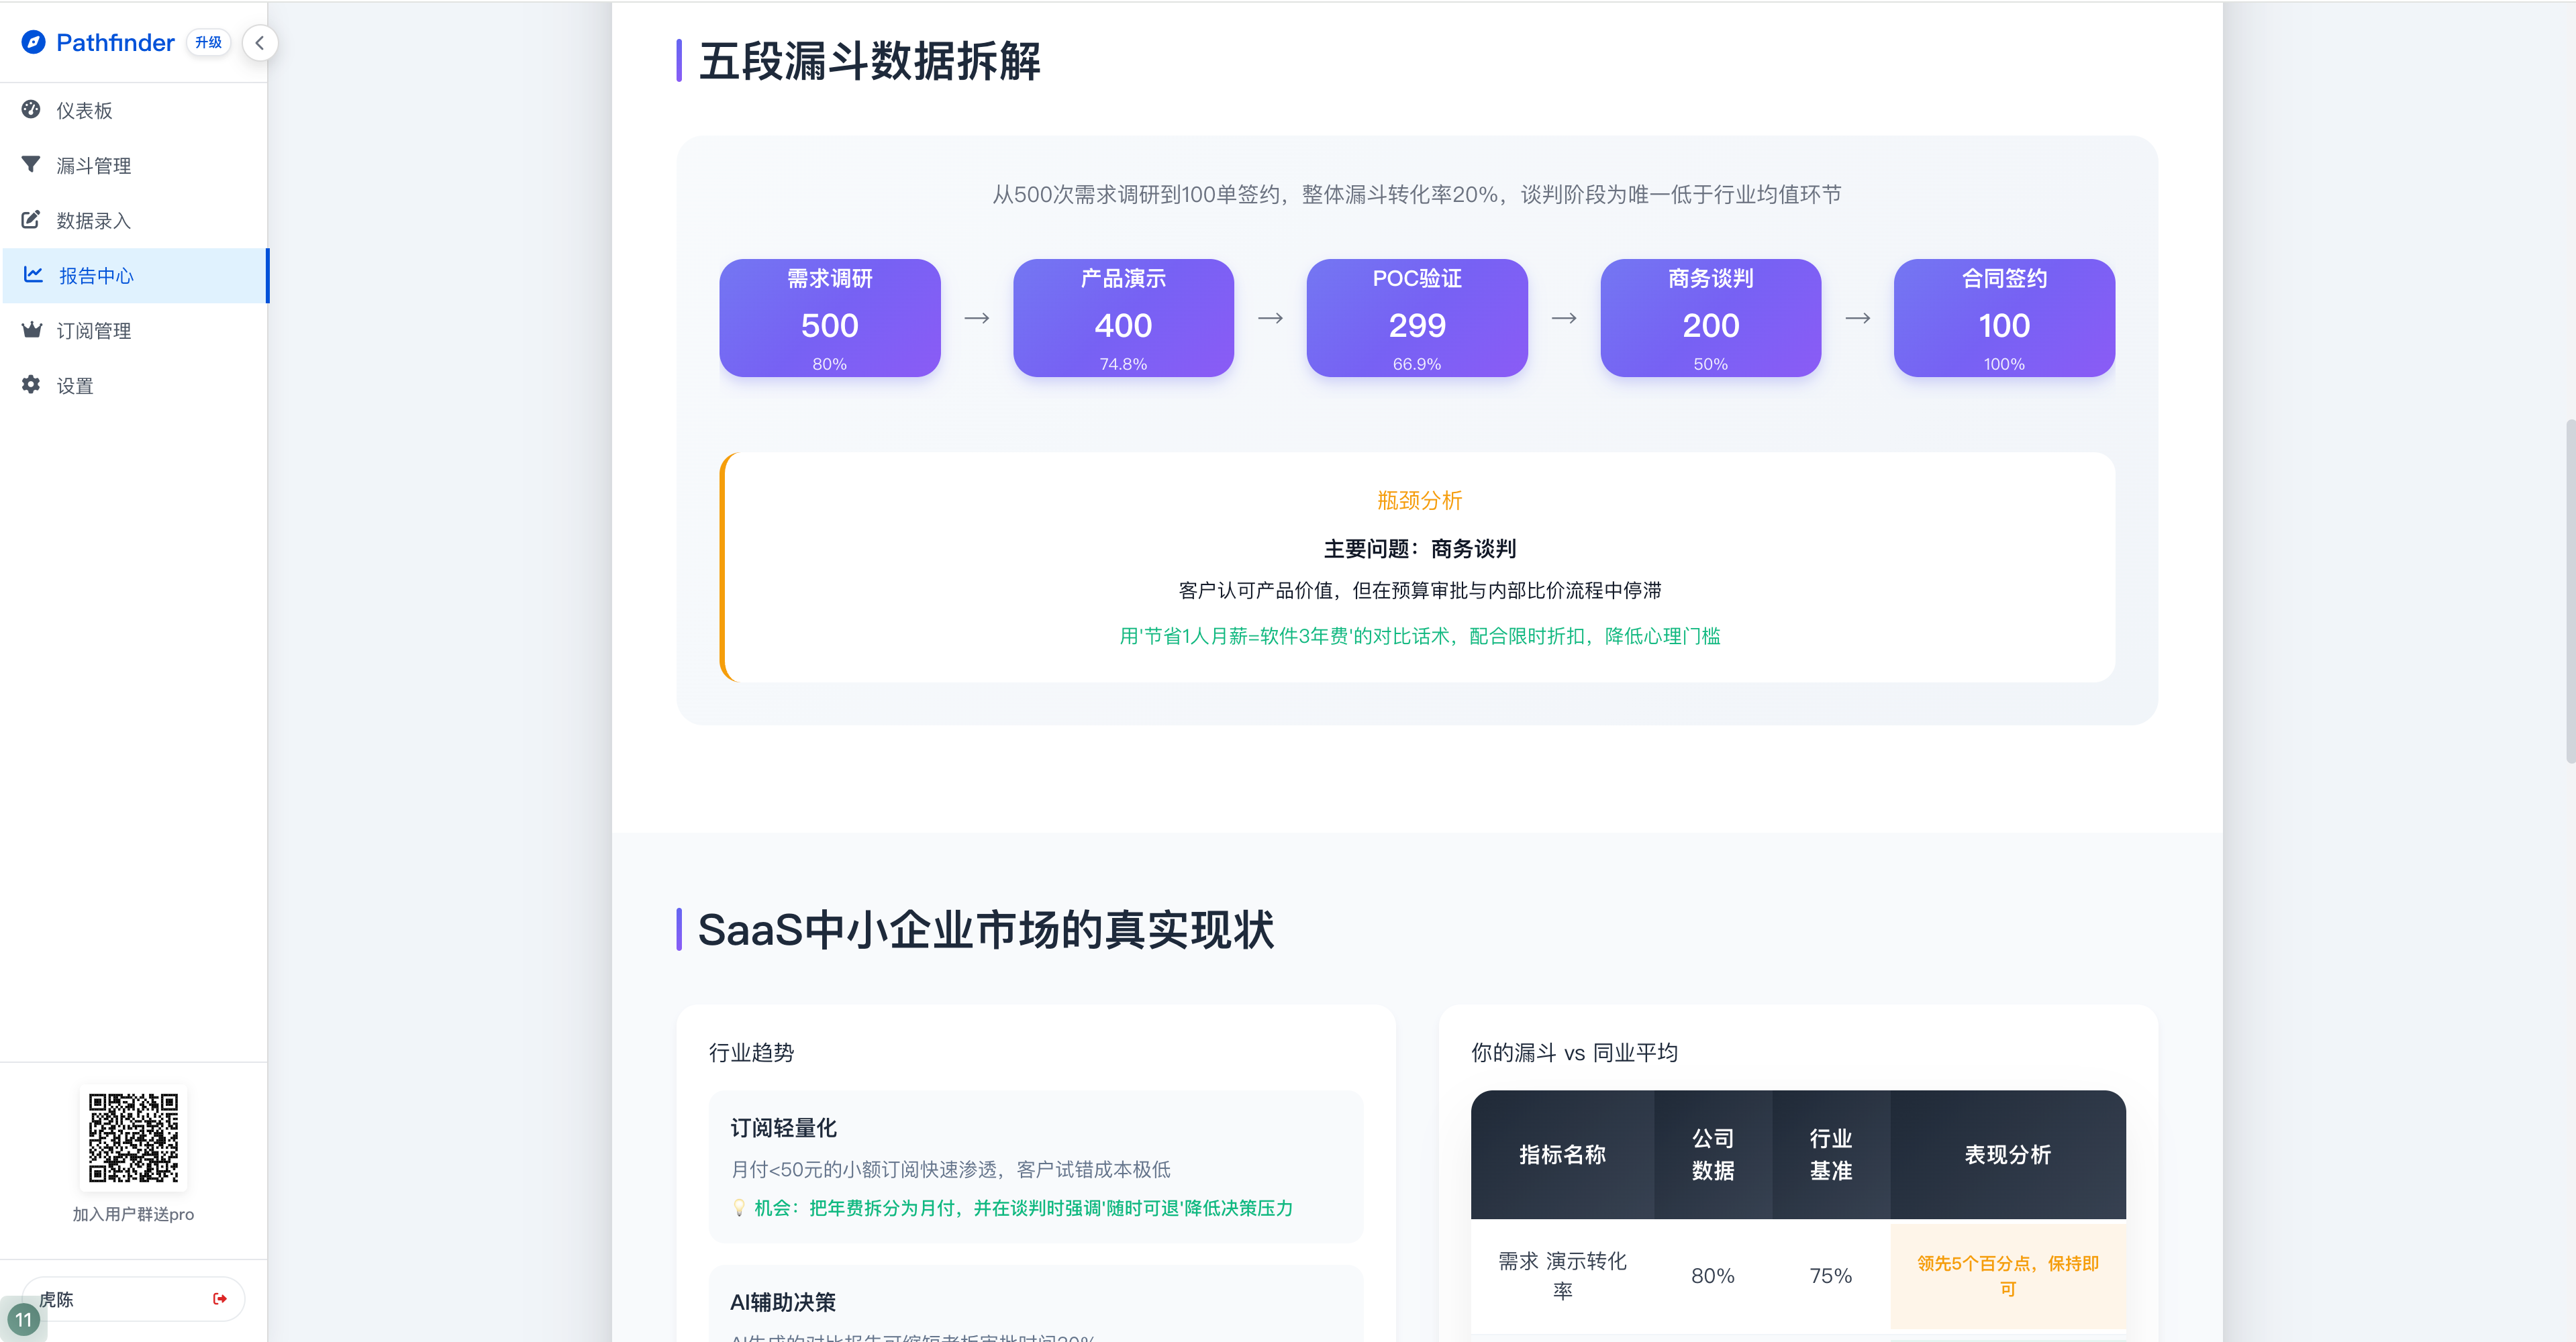Select 数据录入 in the sidebar
Image resolution: width=2576 pixels, height=1342 pixels.
pyautogui.click(x=93, y=220)
